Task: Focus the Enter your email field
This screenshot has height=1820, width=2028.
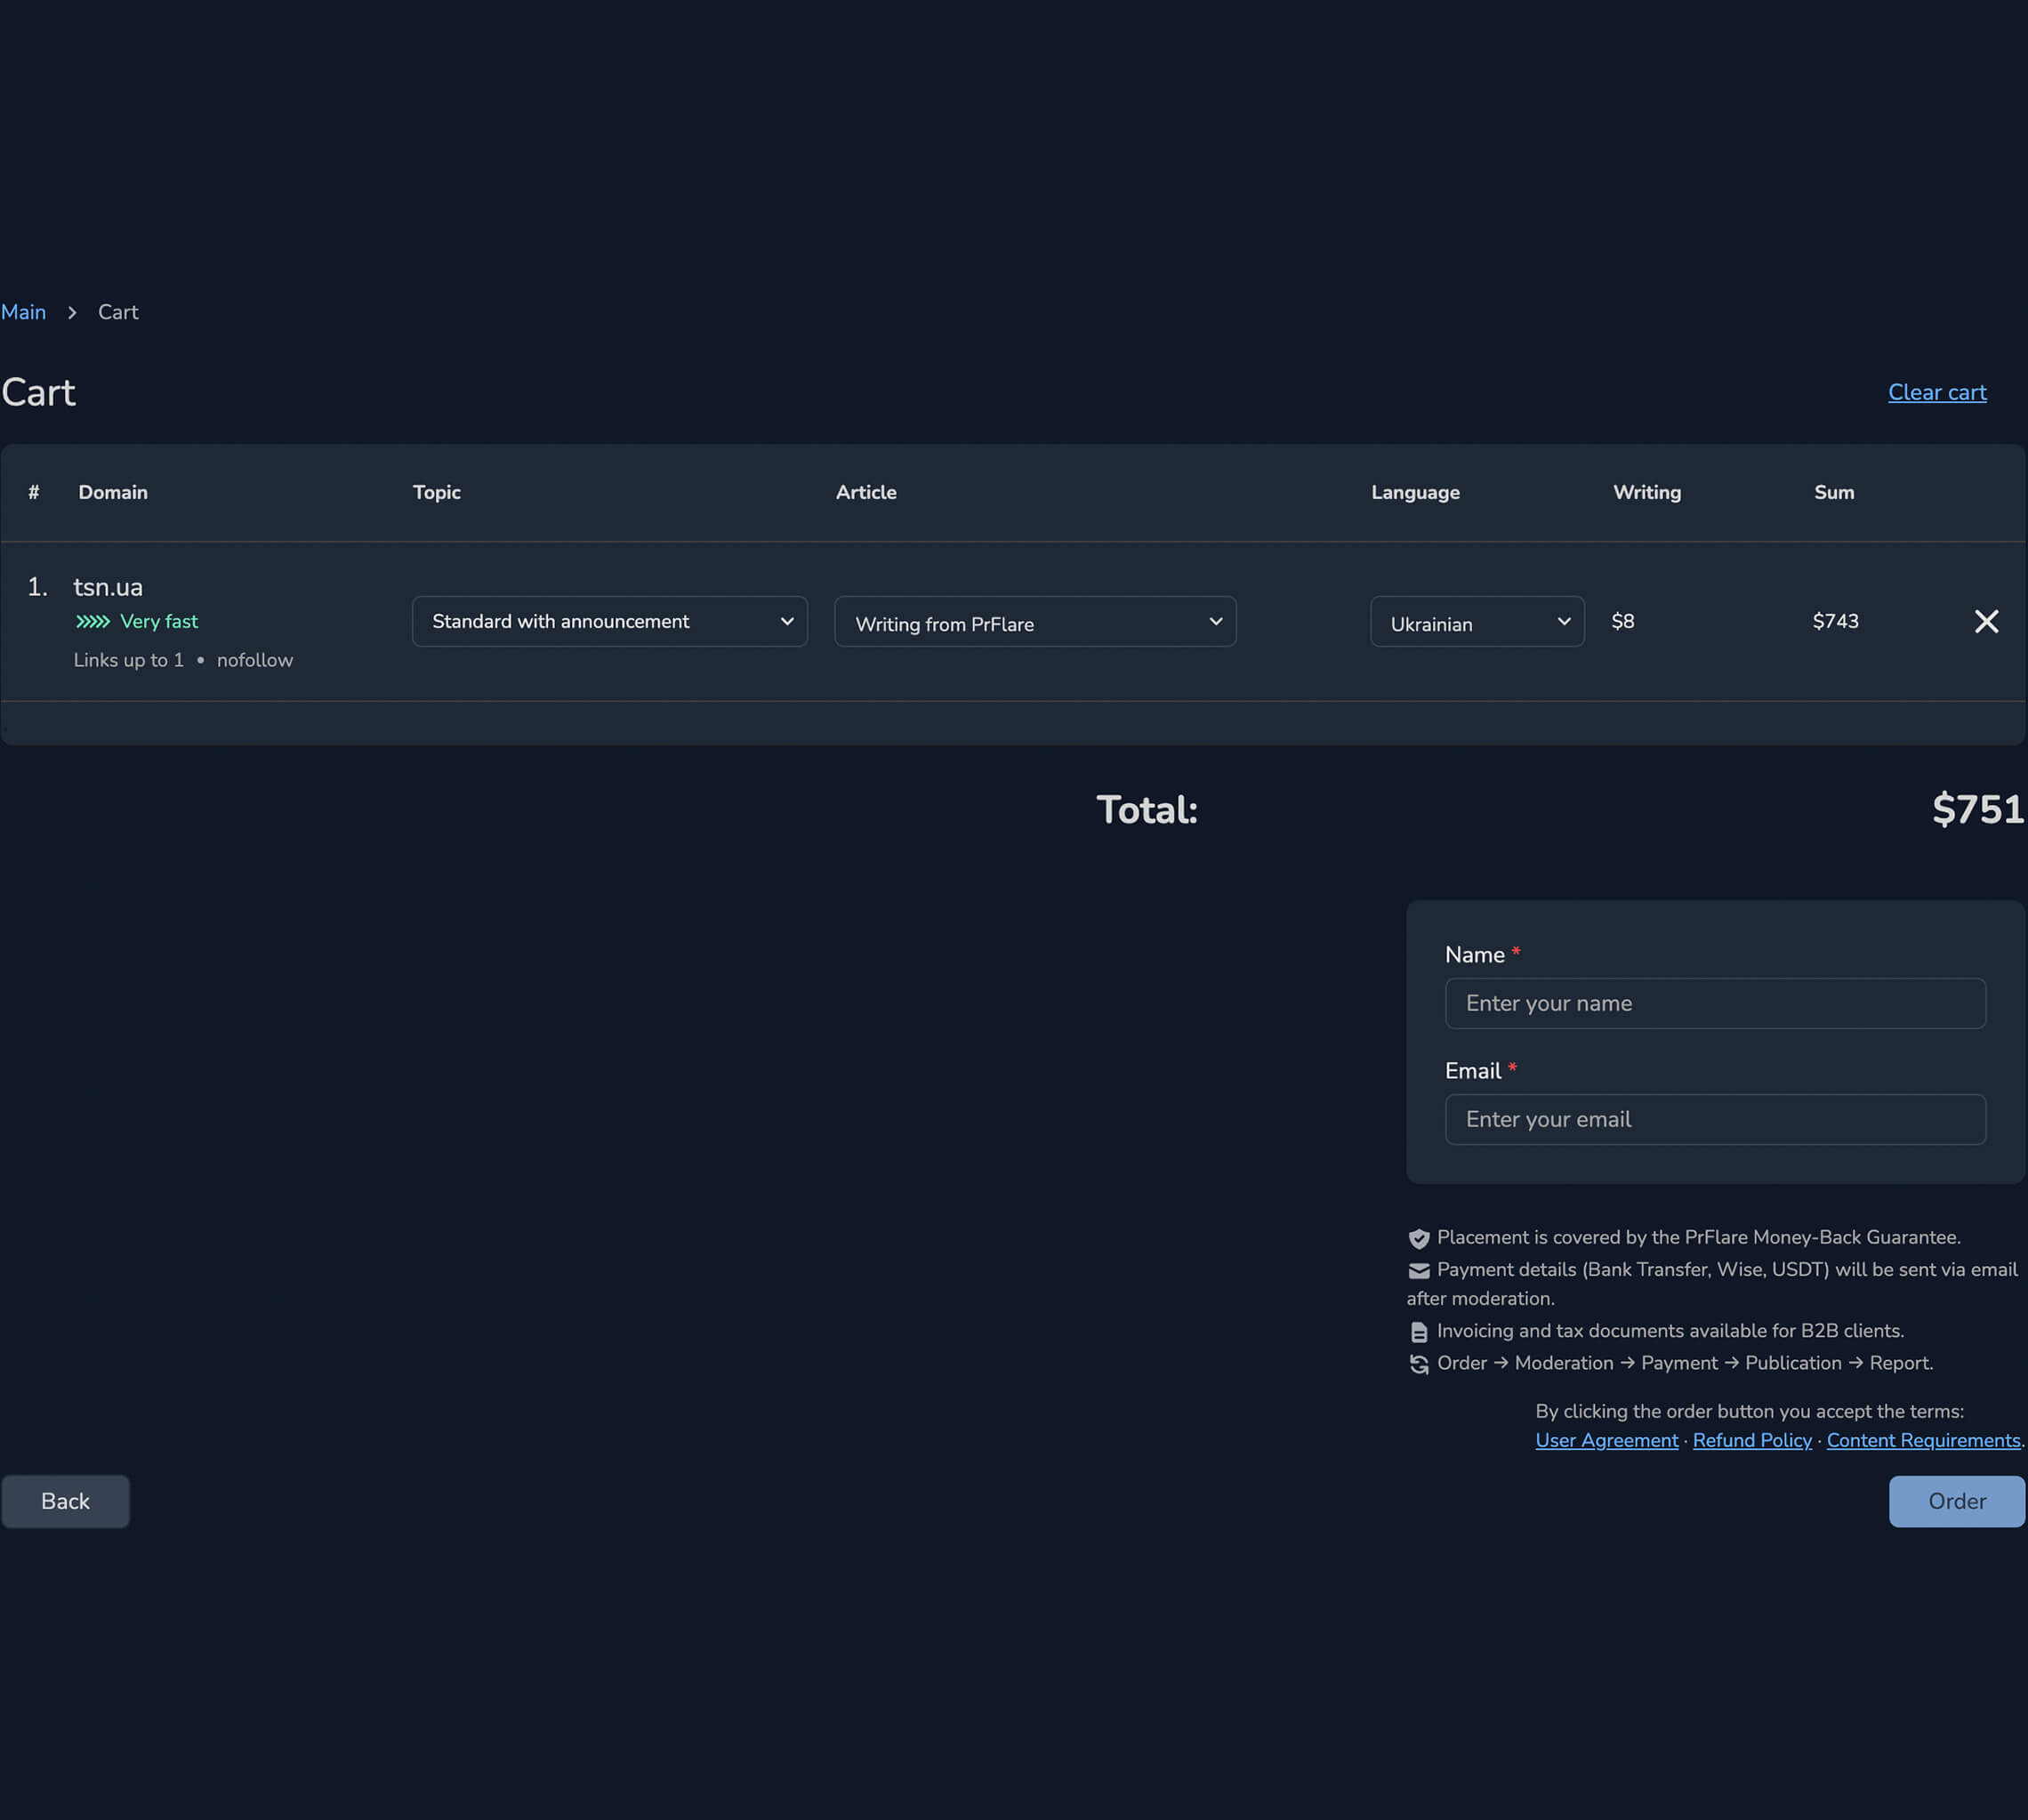Action: [1714, 1119]
